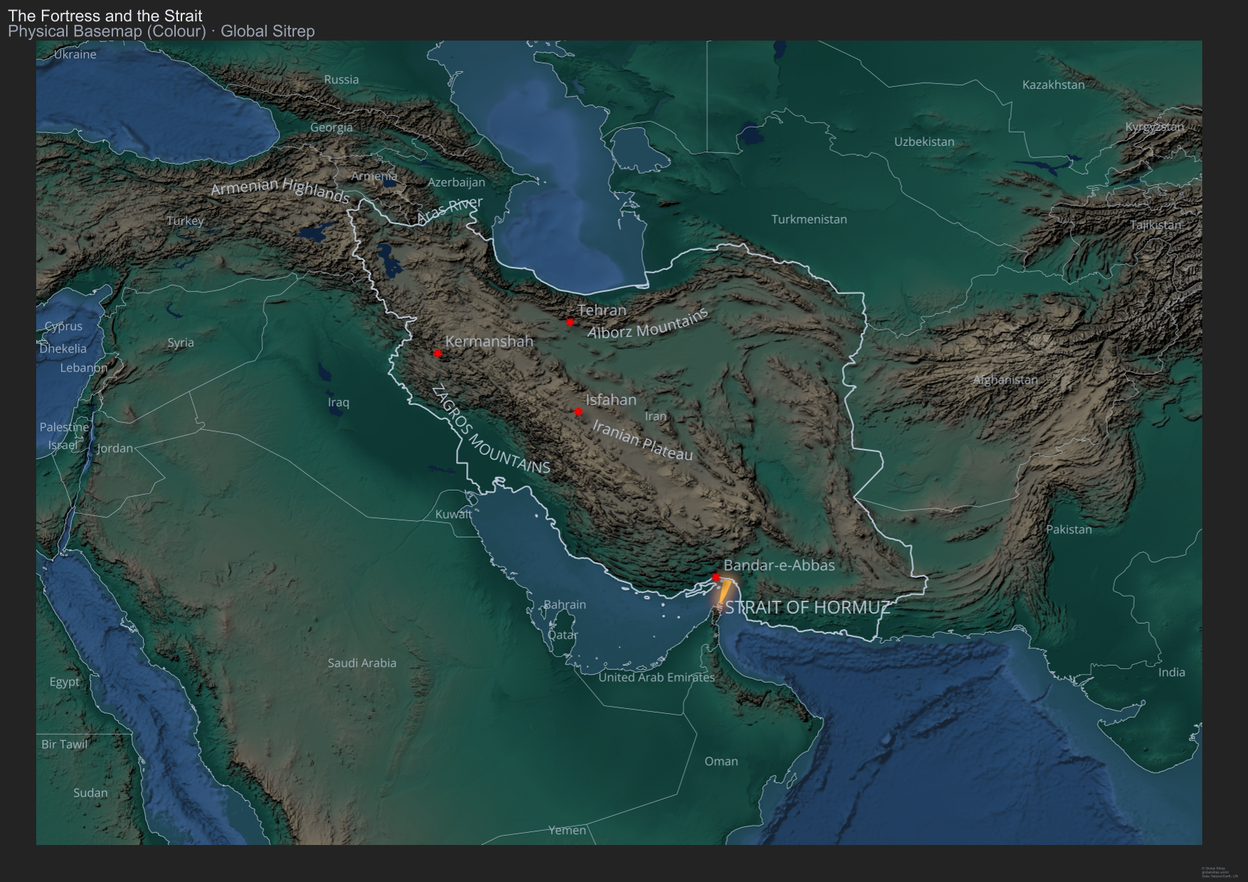1248x882 pixels.
Task: Toggle the ZAGROS MOUNTAINS label
Action: pos(490,430)
